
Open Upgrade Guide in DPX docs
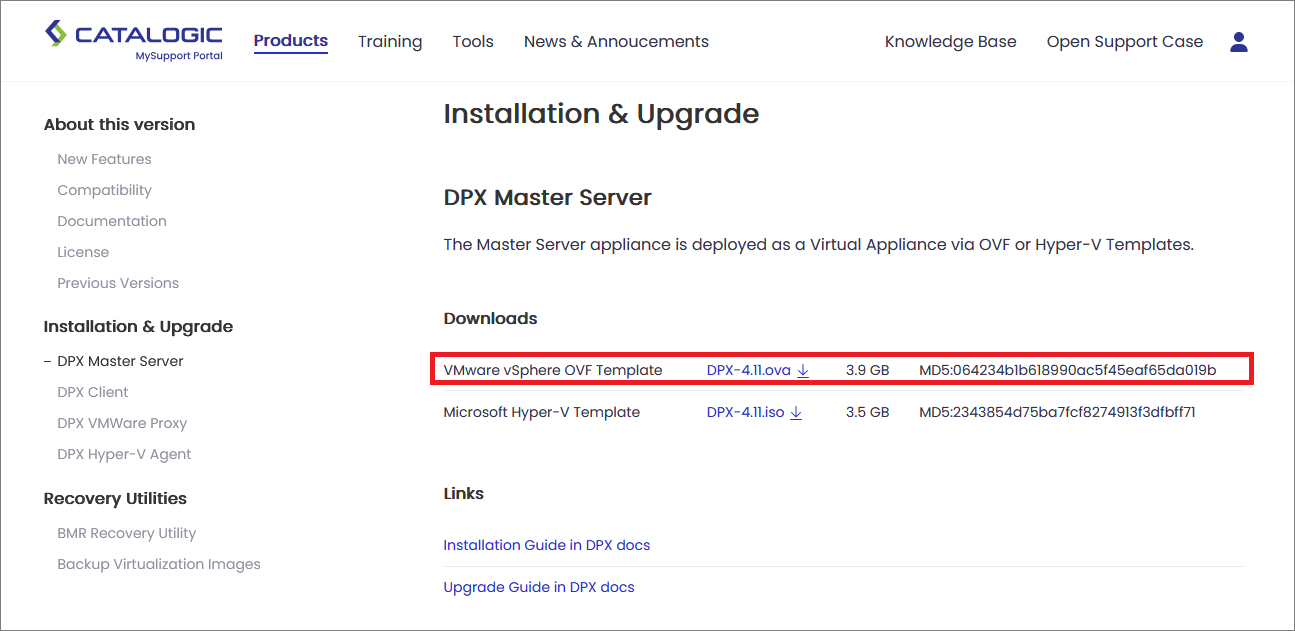pyautogui.click(x=538, y=587)
